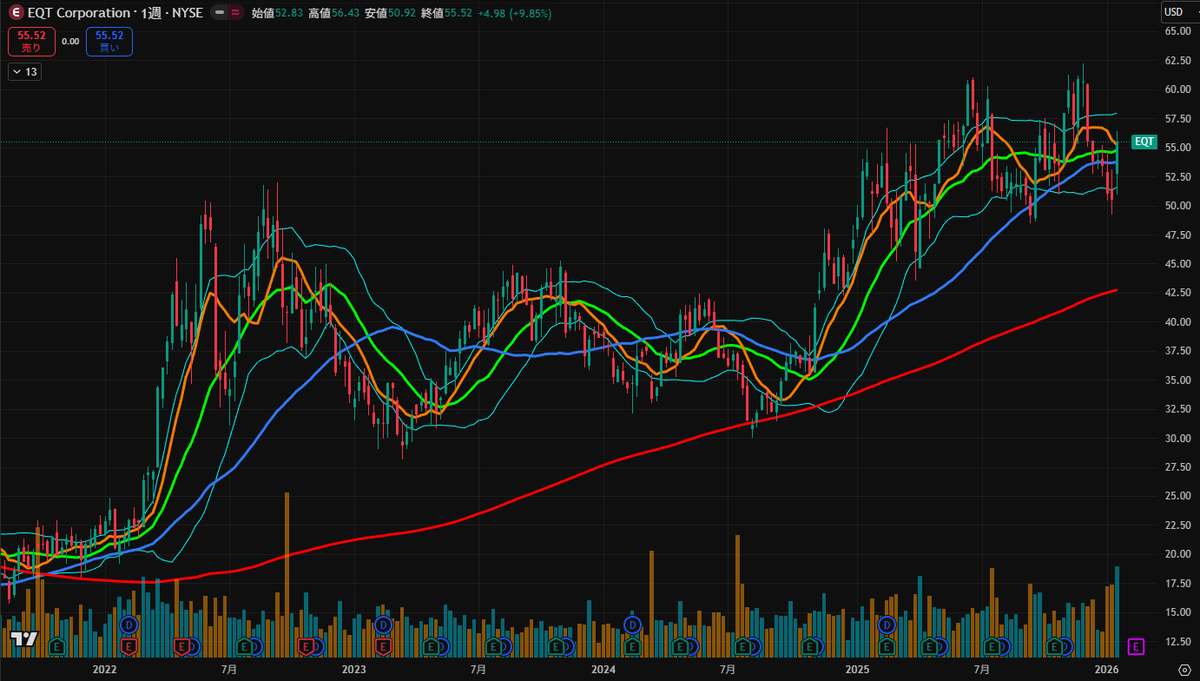The image size is (1200, 681).
Task: Click the 終値55.52 close price value
Action: click(x=447, y=13)
